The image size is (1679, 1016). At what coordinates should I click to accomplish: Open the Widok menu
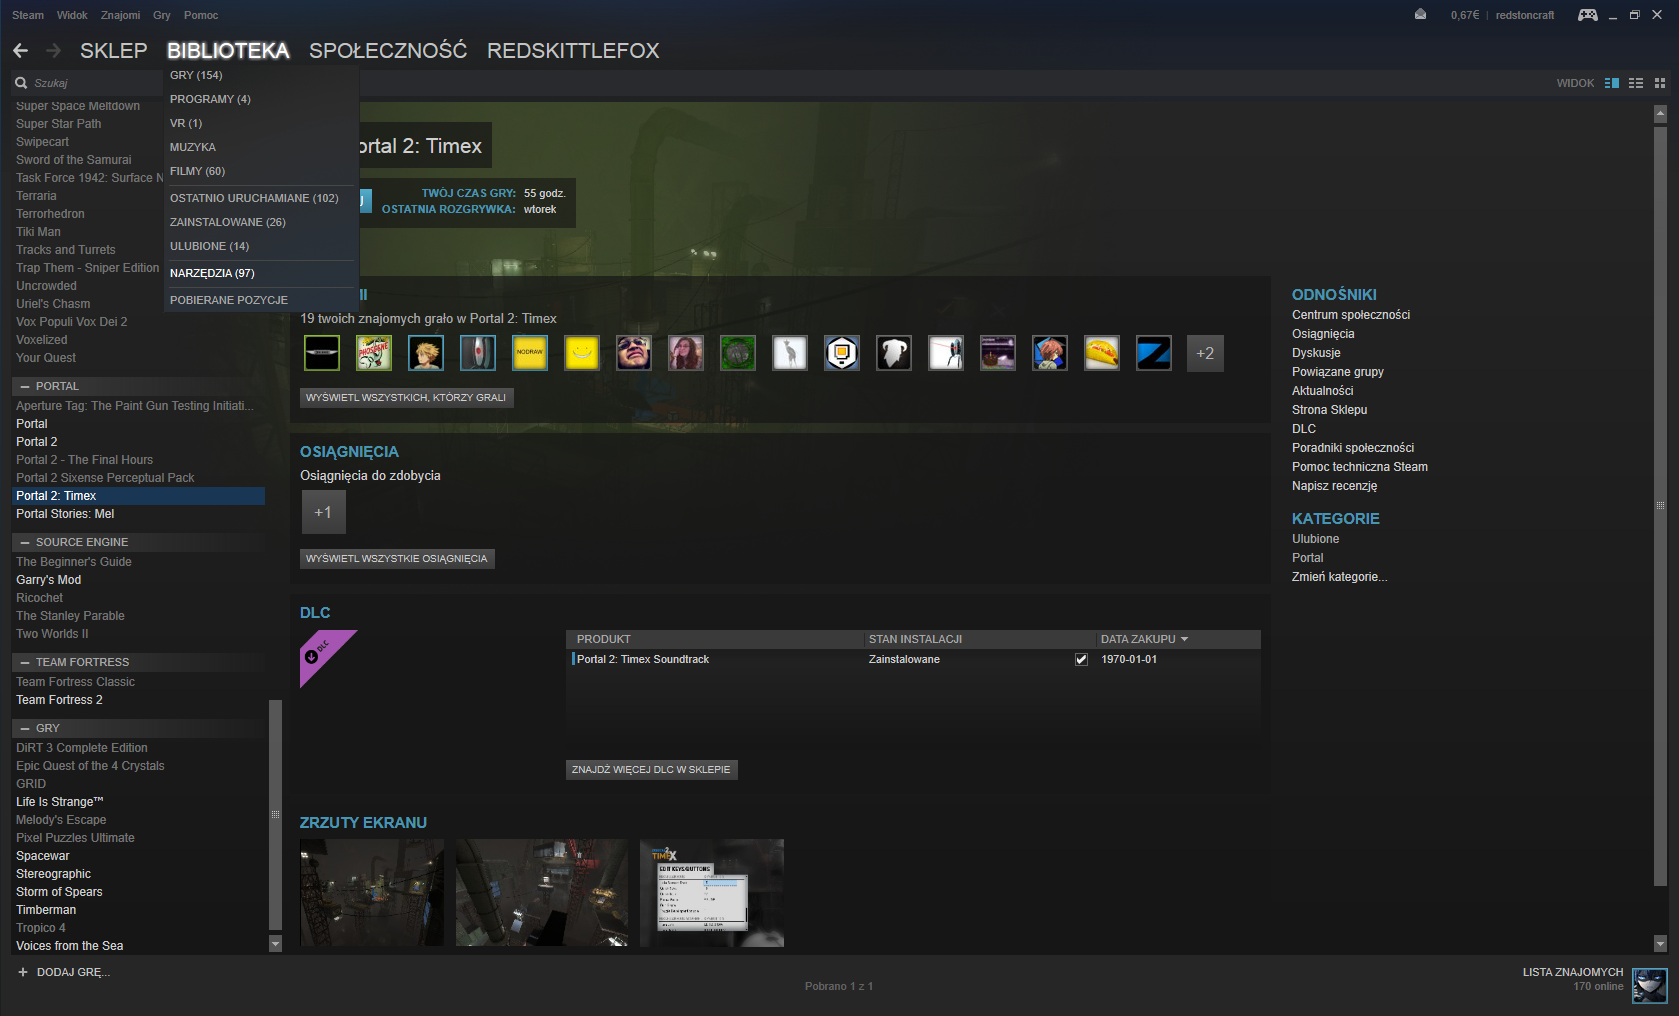[72, 15]
